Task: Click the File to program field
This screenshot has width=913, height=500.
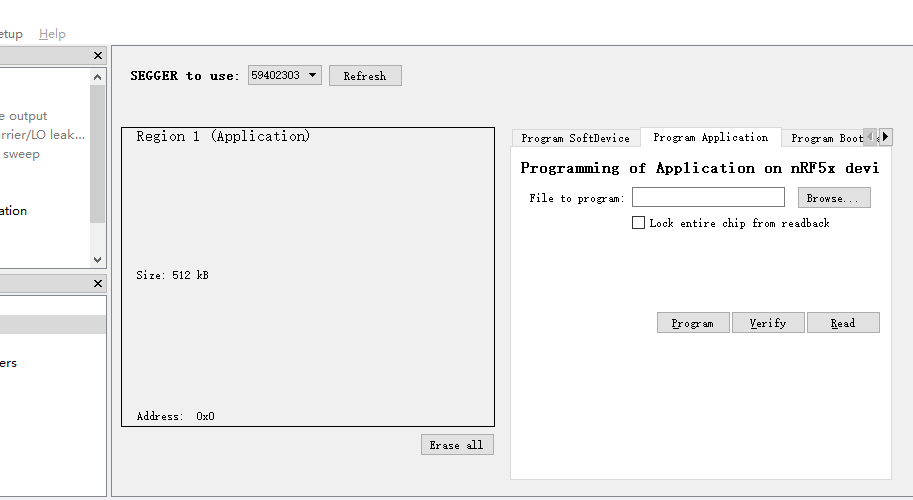Action: [707, 198]
